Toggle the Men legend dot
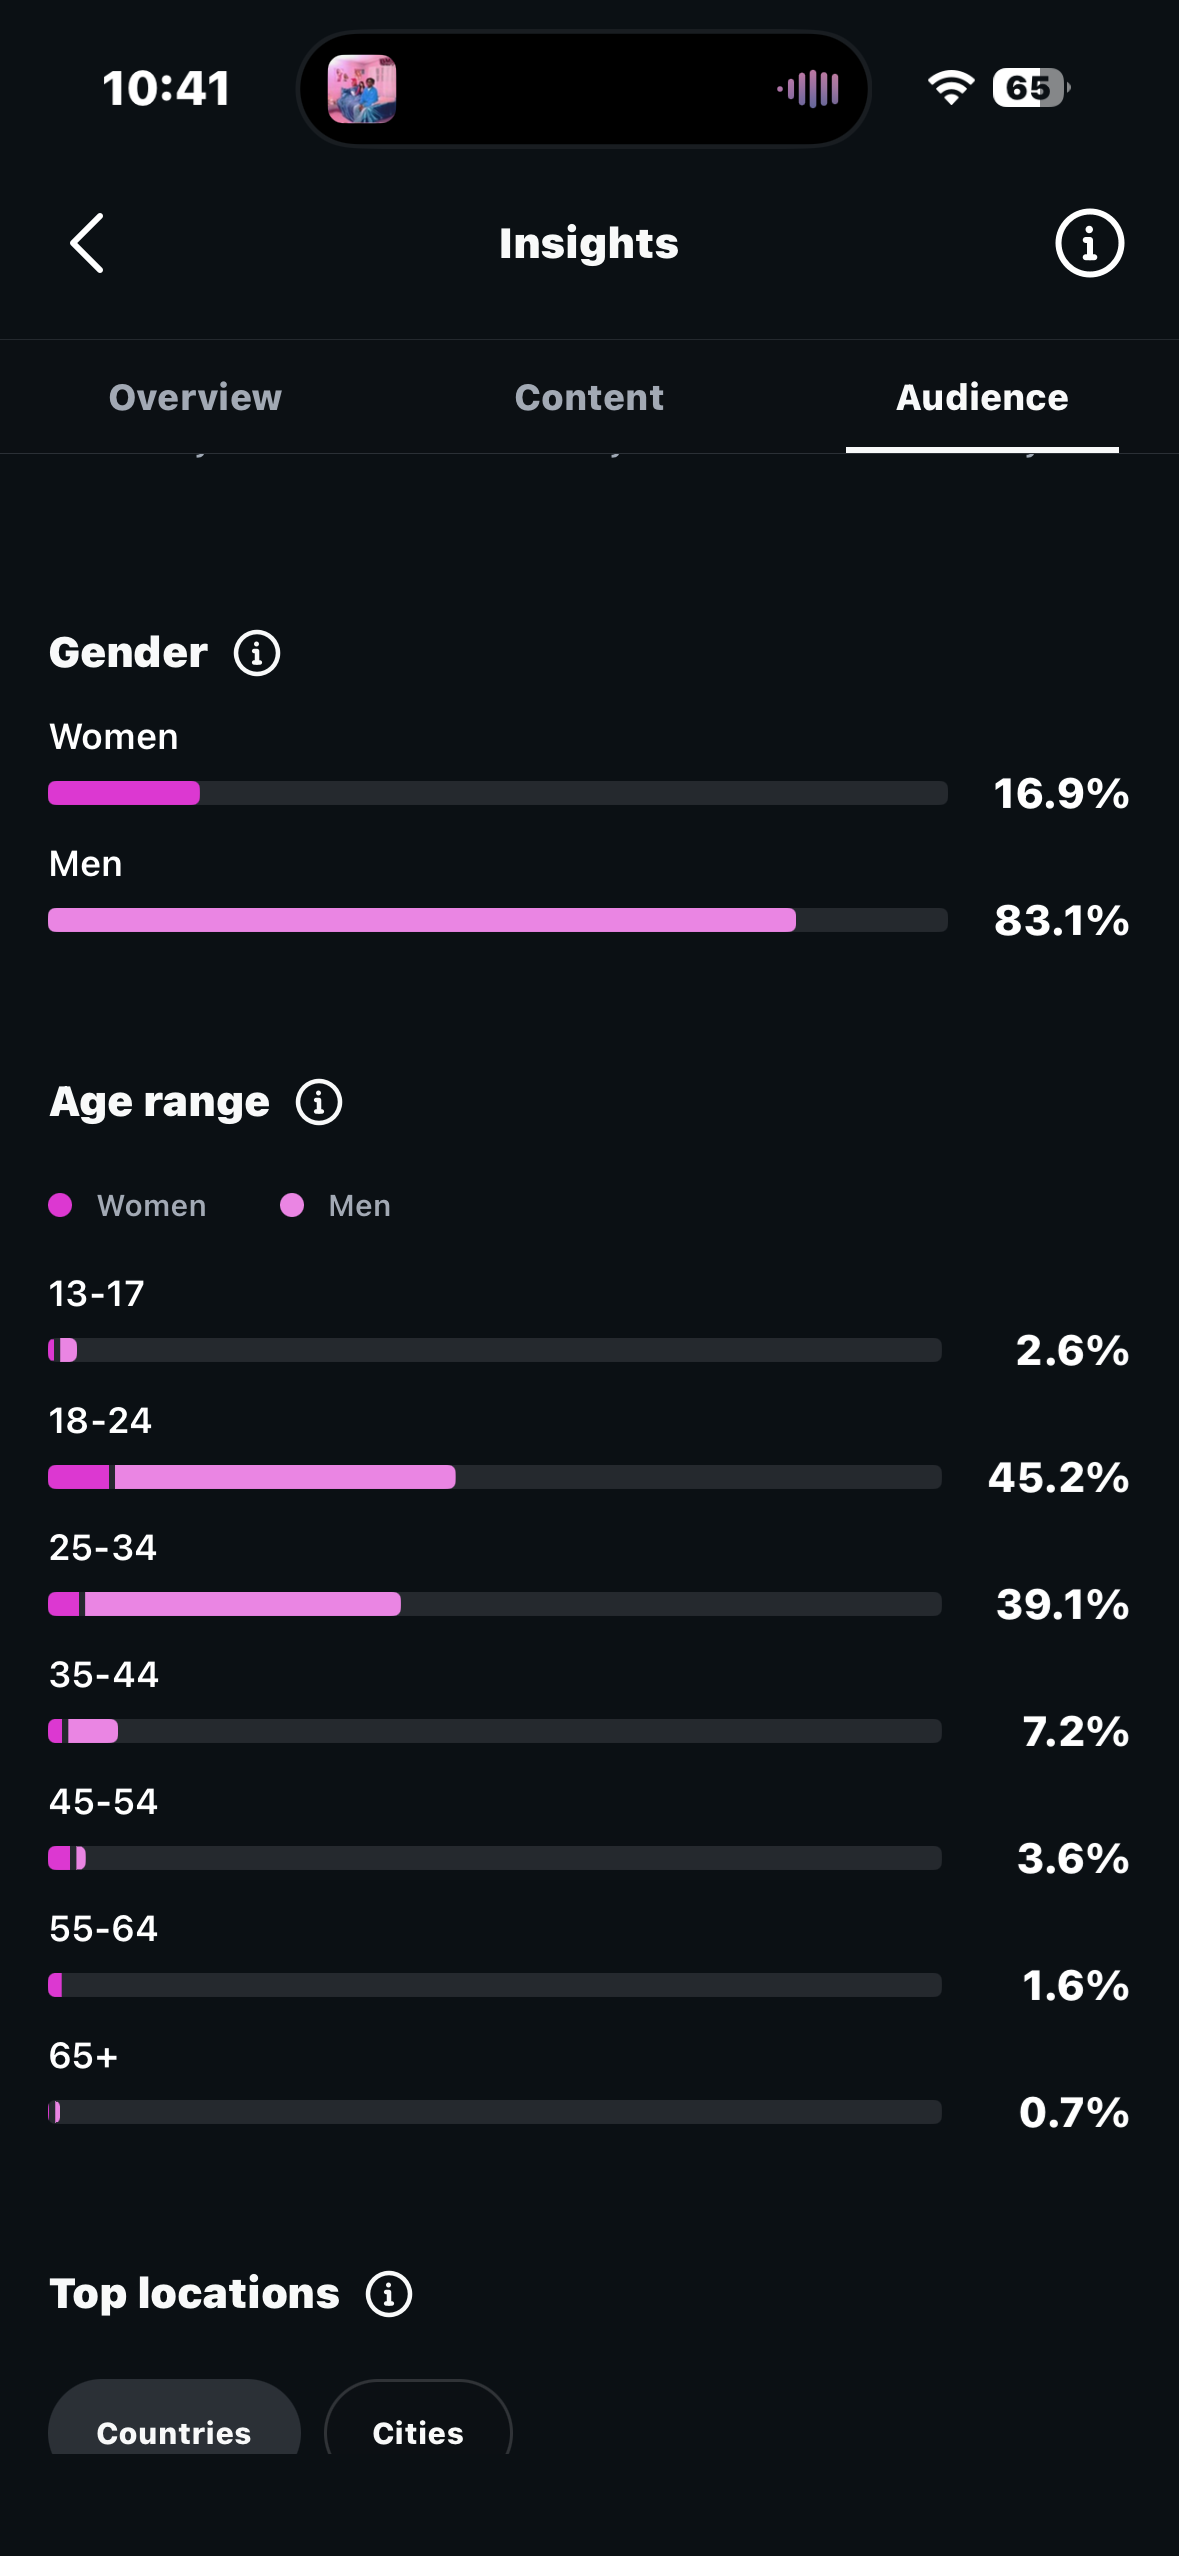1179x2556 pixels. pos(292,1205)
